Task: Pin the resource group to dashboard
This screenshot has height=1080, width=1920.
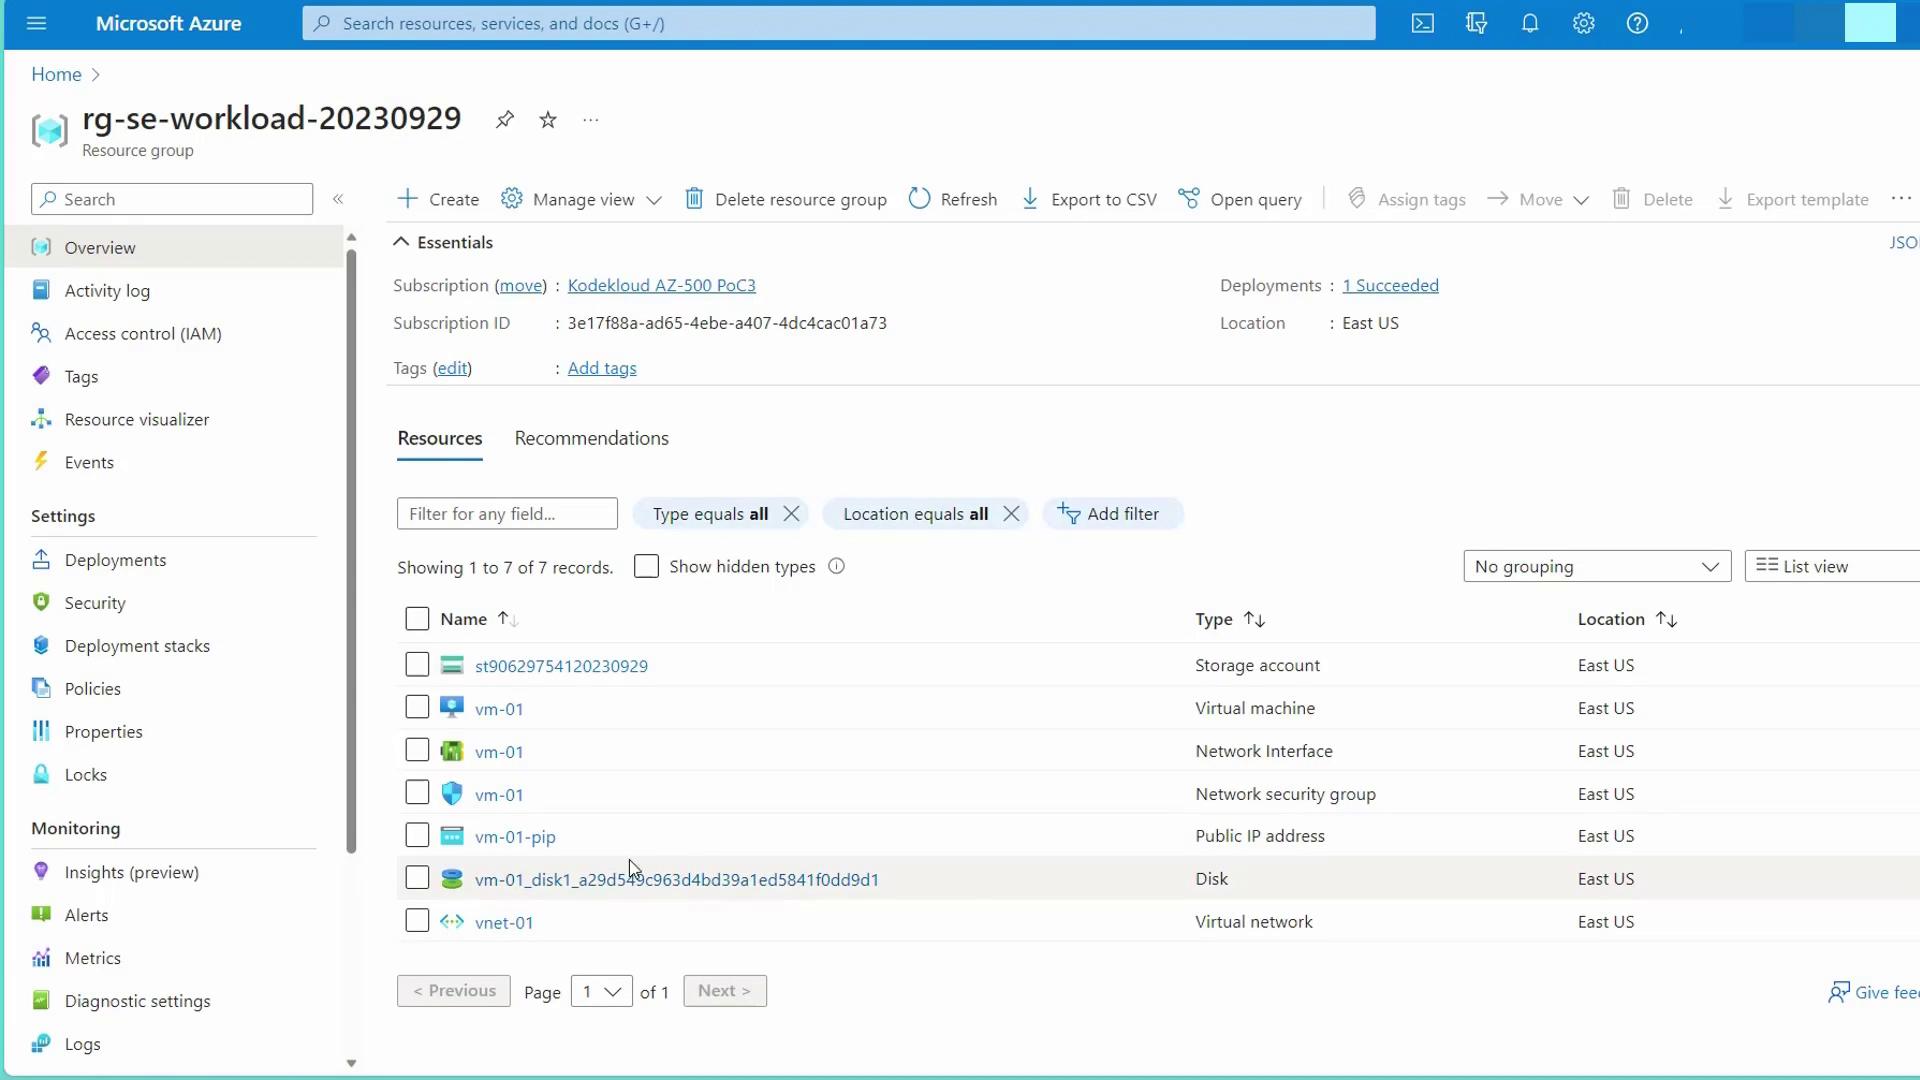Action: pos(505,120)
